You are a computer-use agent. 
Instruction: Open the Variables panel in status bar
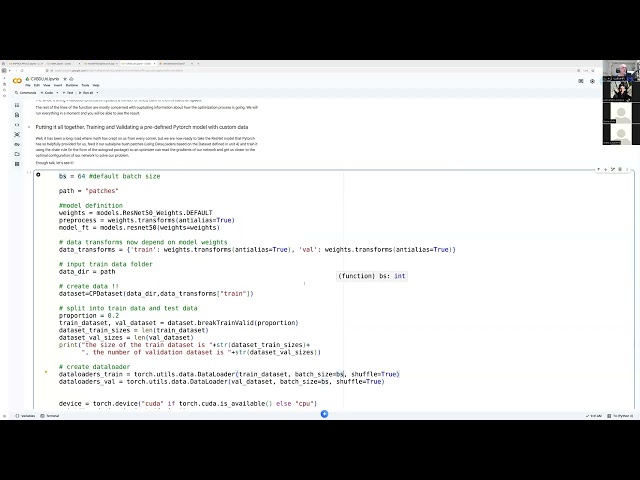pos(25,416)
